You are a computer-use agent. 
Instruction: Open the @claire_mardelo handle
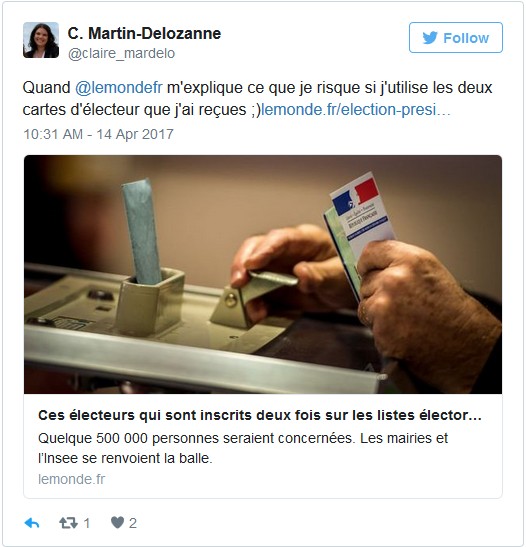coord(121,53)
